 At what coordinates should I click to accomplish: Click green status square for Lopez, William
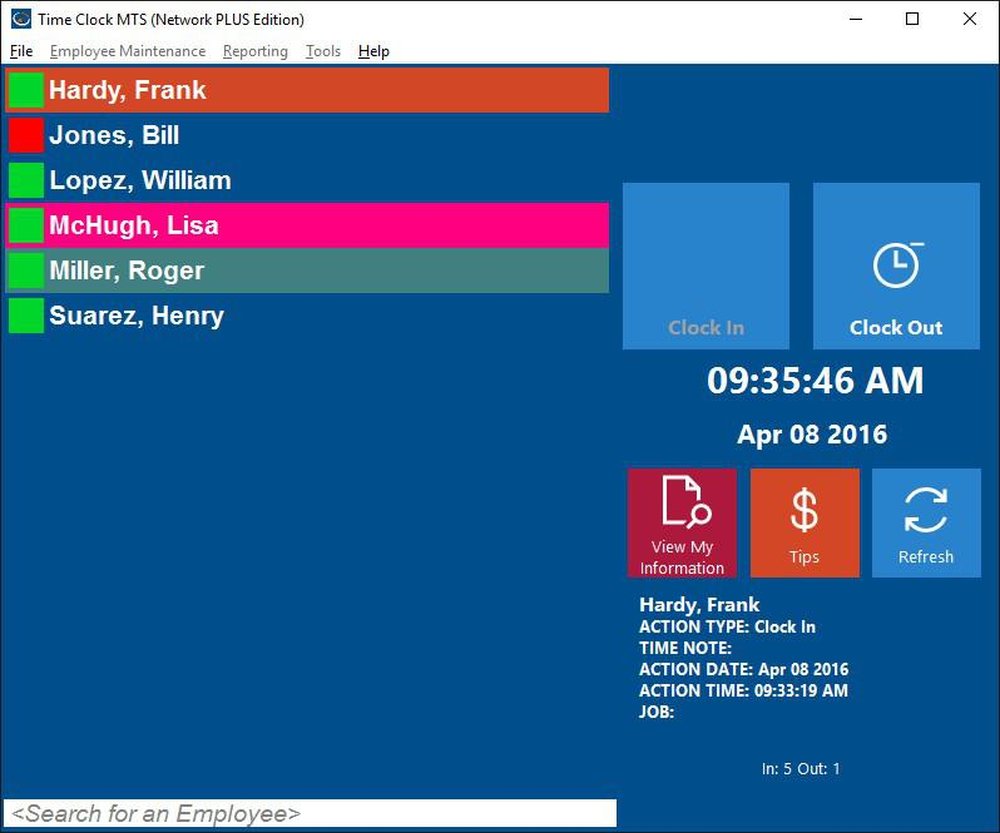click(x=26, y=181)
